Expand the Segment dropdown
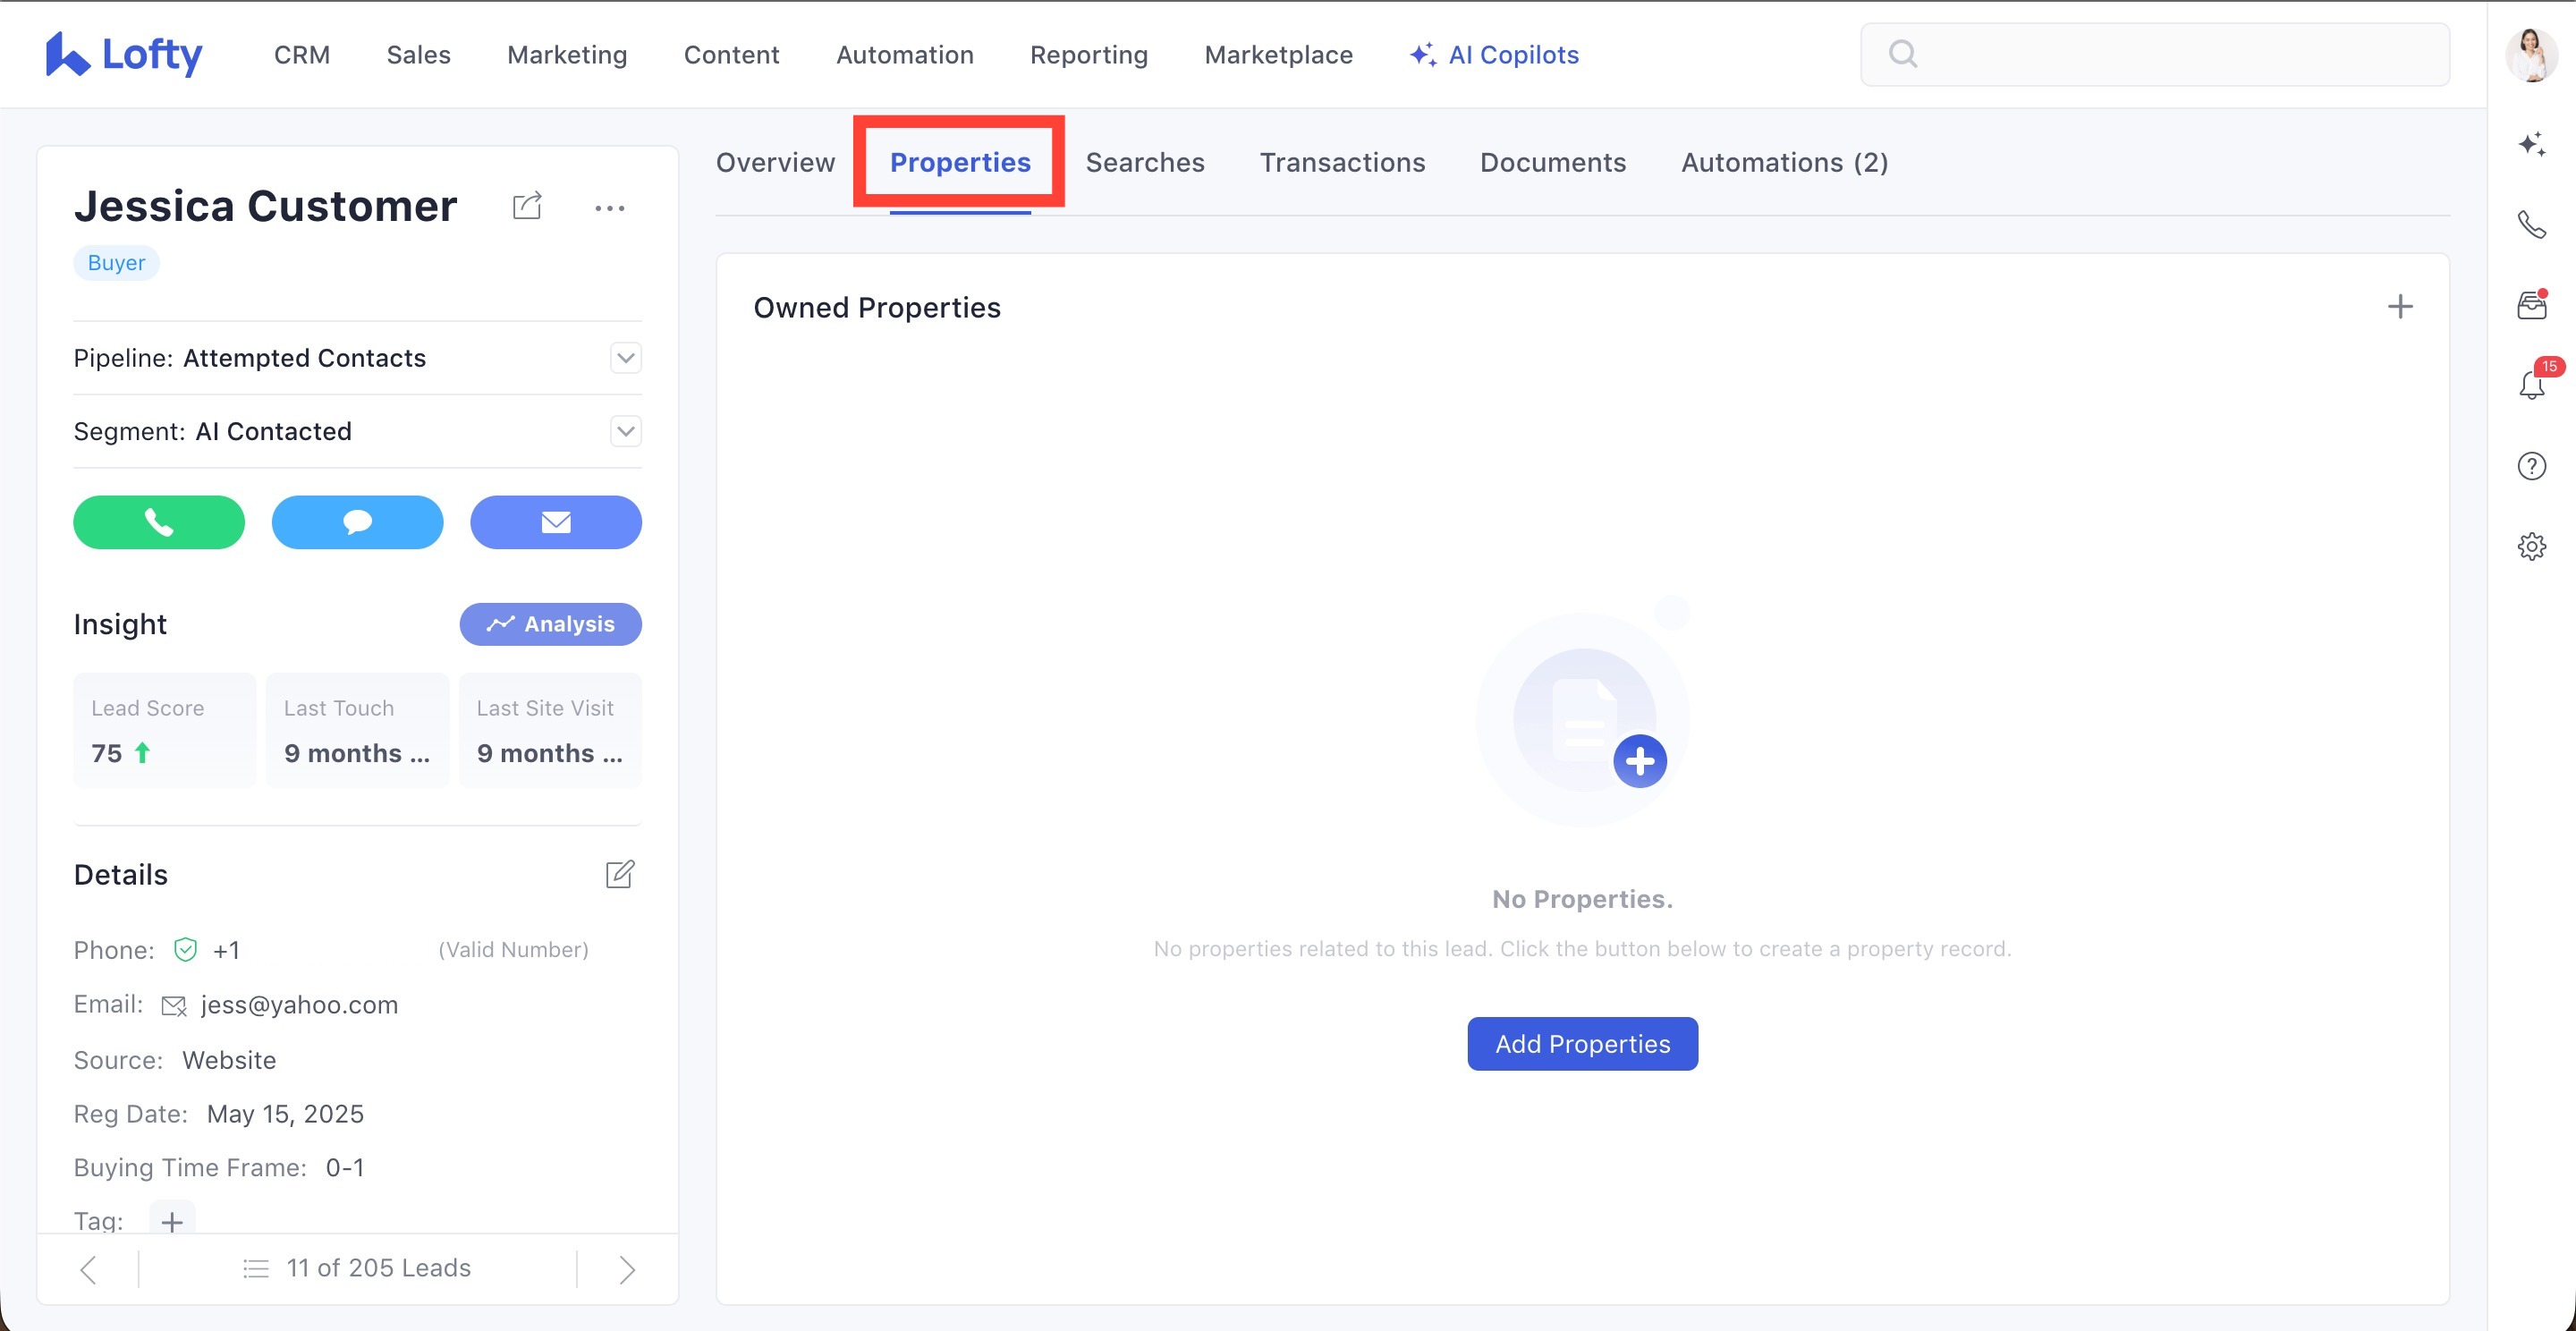 [625, 431]
